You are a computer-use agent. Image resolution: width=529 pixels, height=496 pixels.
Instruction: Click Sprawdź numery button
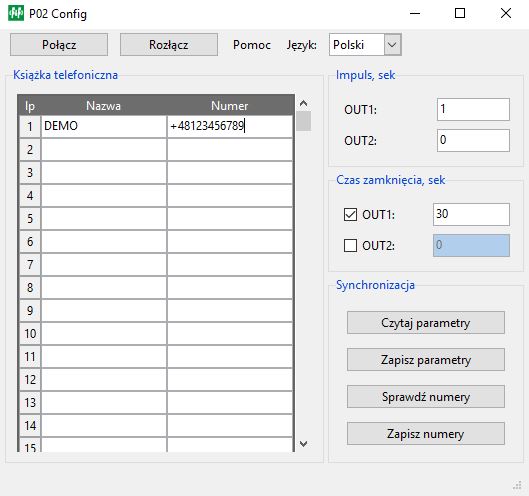tap(426, 397)
